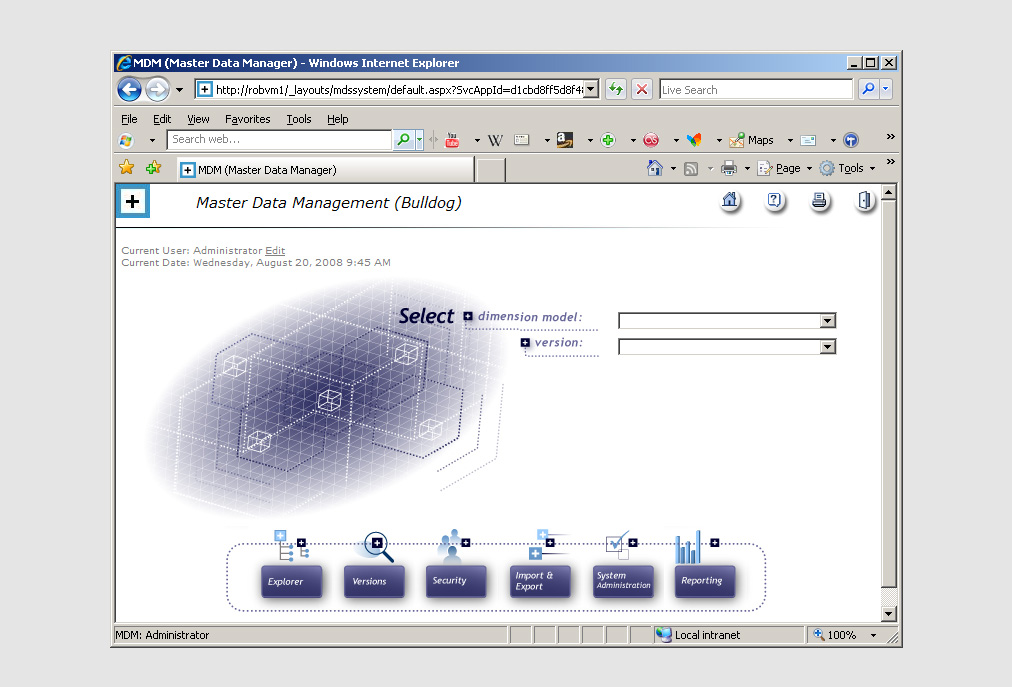Image resolution: width=1012 pixels, height=687 pixels.
Task: Click the MDM help icon
Action: [x=774, y=201]
